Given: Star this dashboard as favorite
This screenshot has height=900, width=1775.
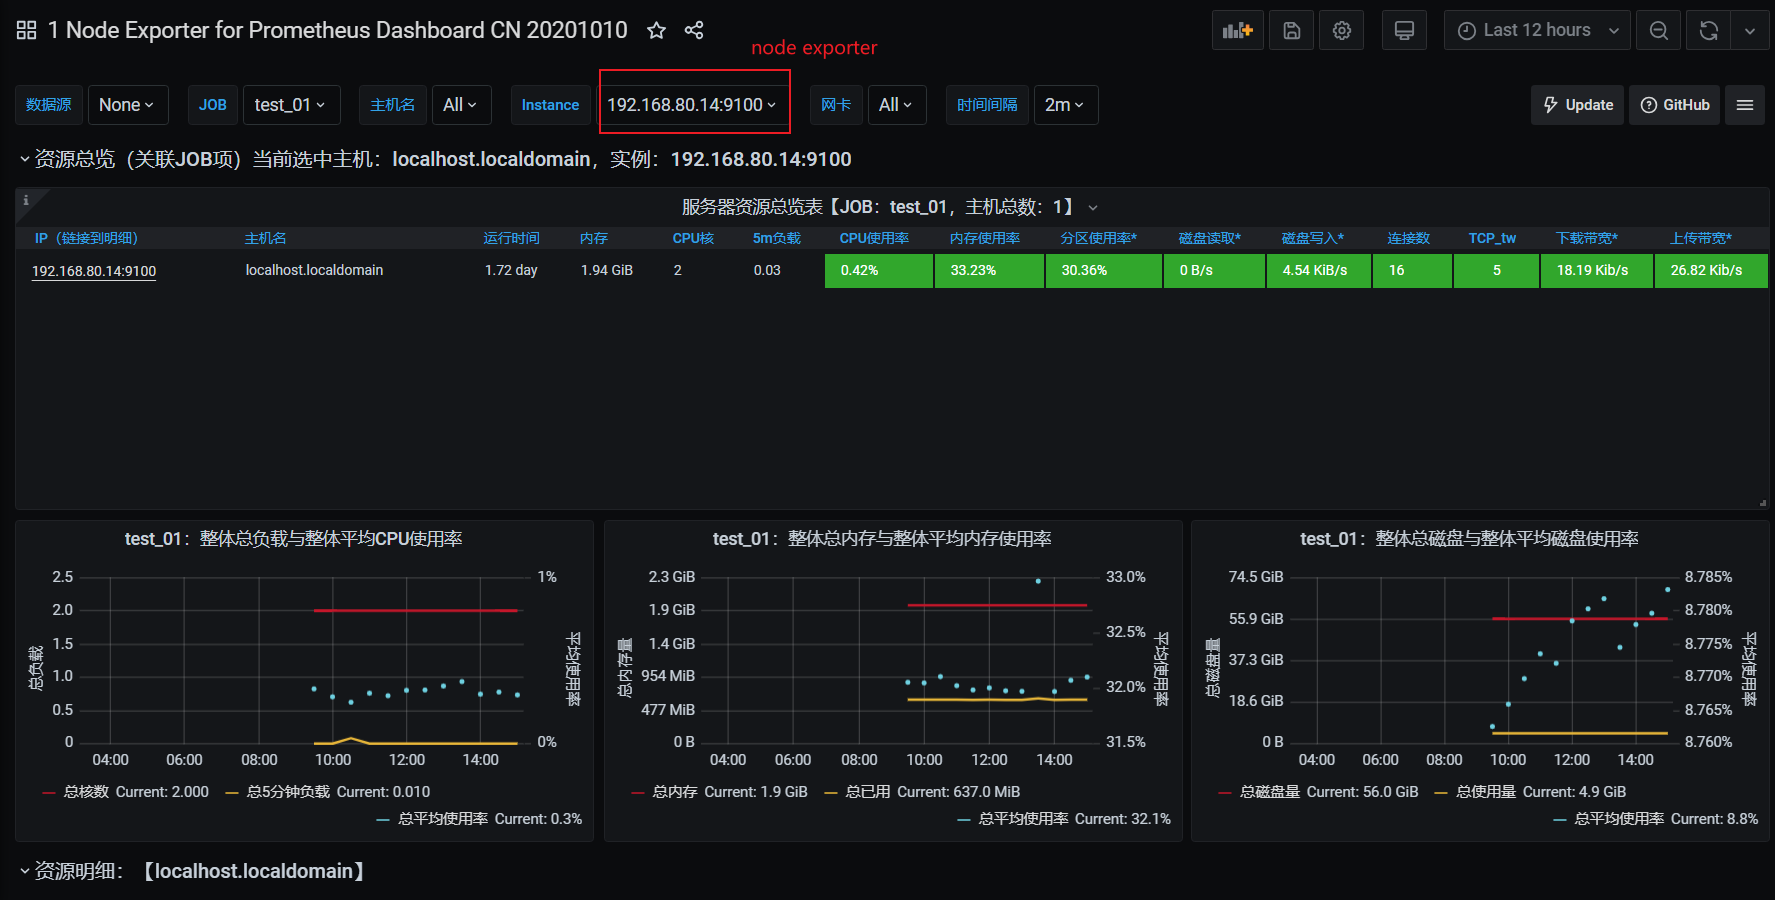Looking at the screenshot, I should [656, 30].
